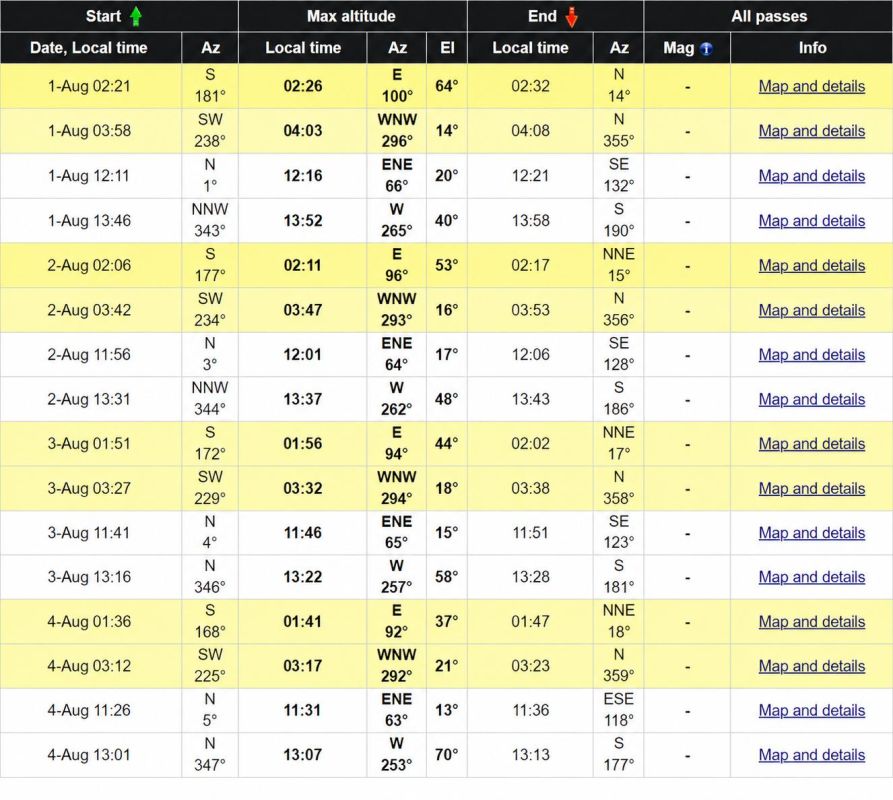Click max altitude time '11:46'
Screen dimensions: 893x800
point(303,532)
